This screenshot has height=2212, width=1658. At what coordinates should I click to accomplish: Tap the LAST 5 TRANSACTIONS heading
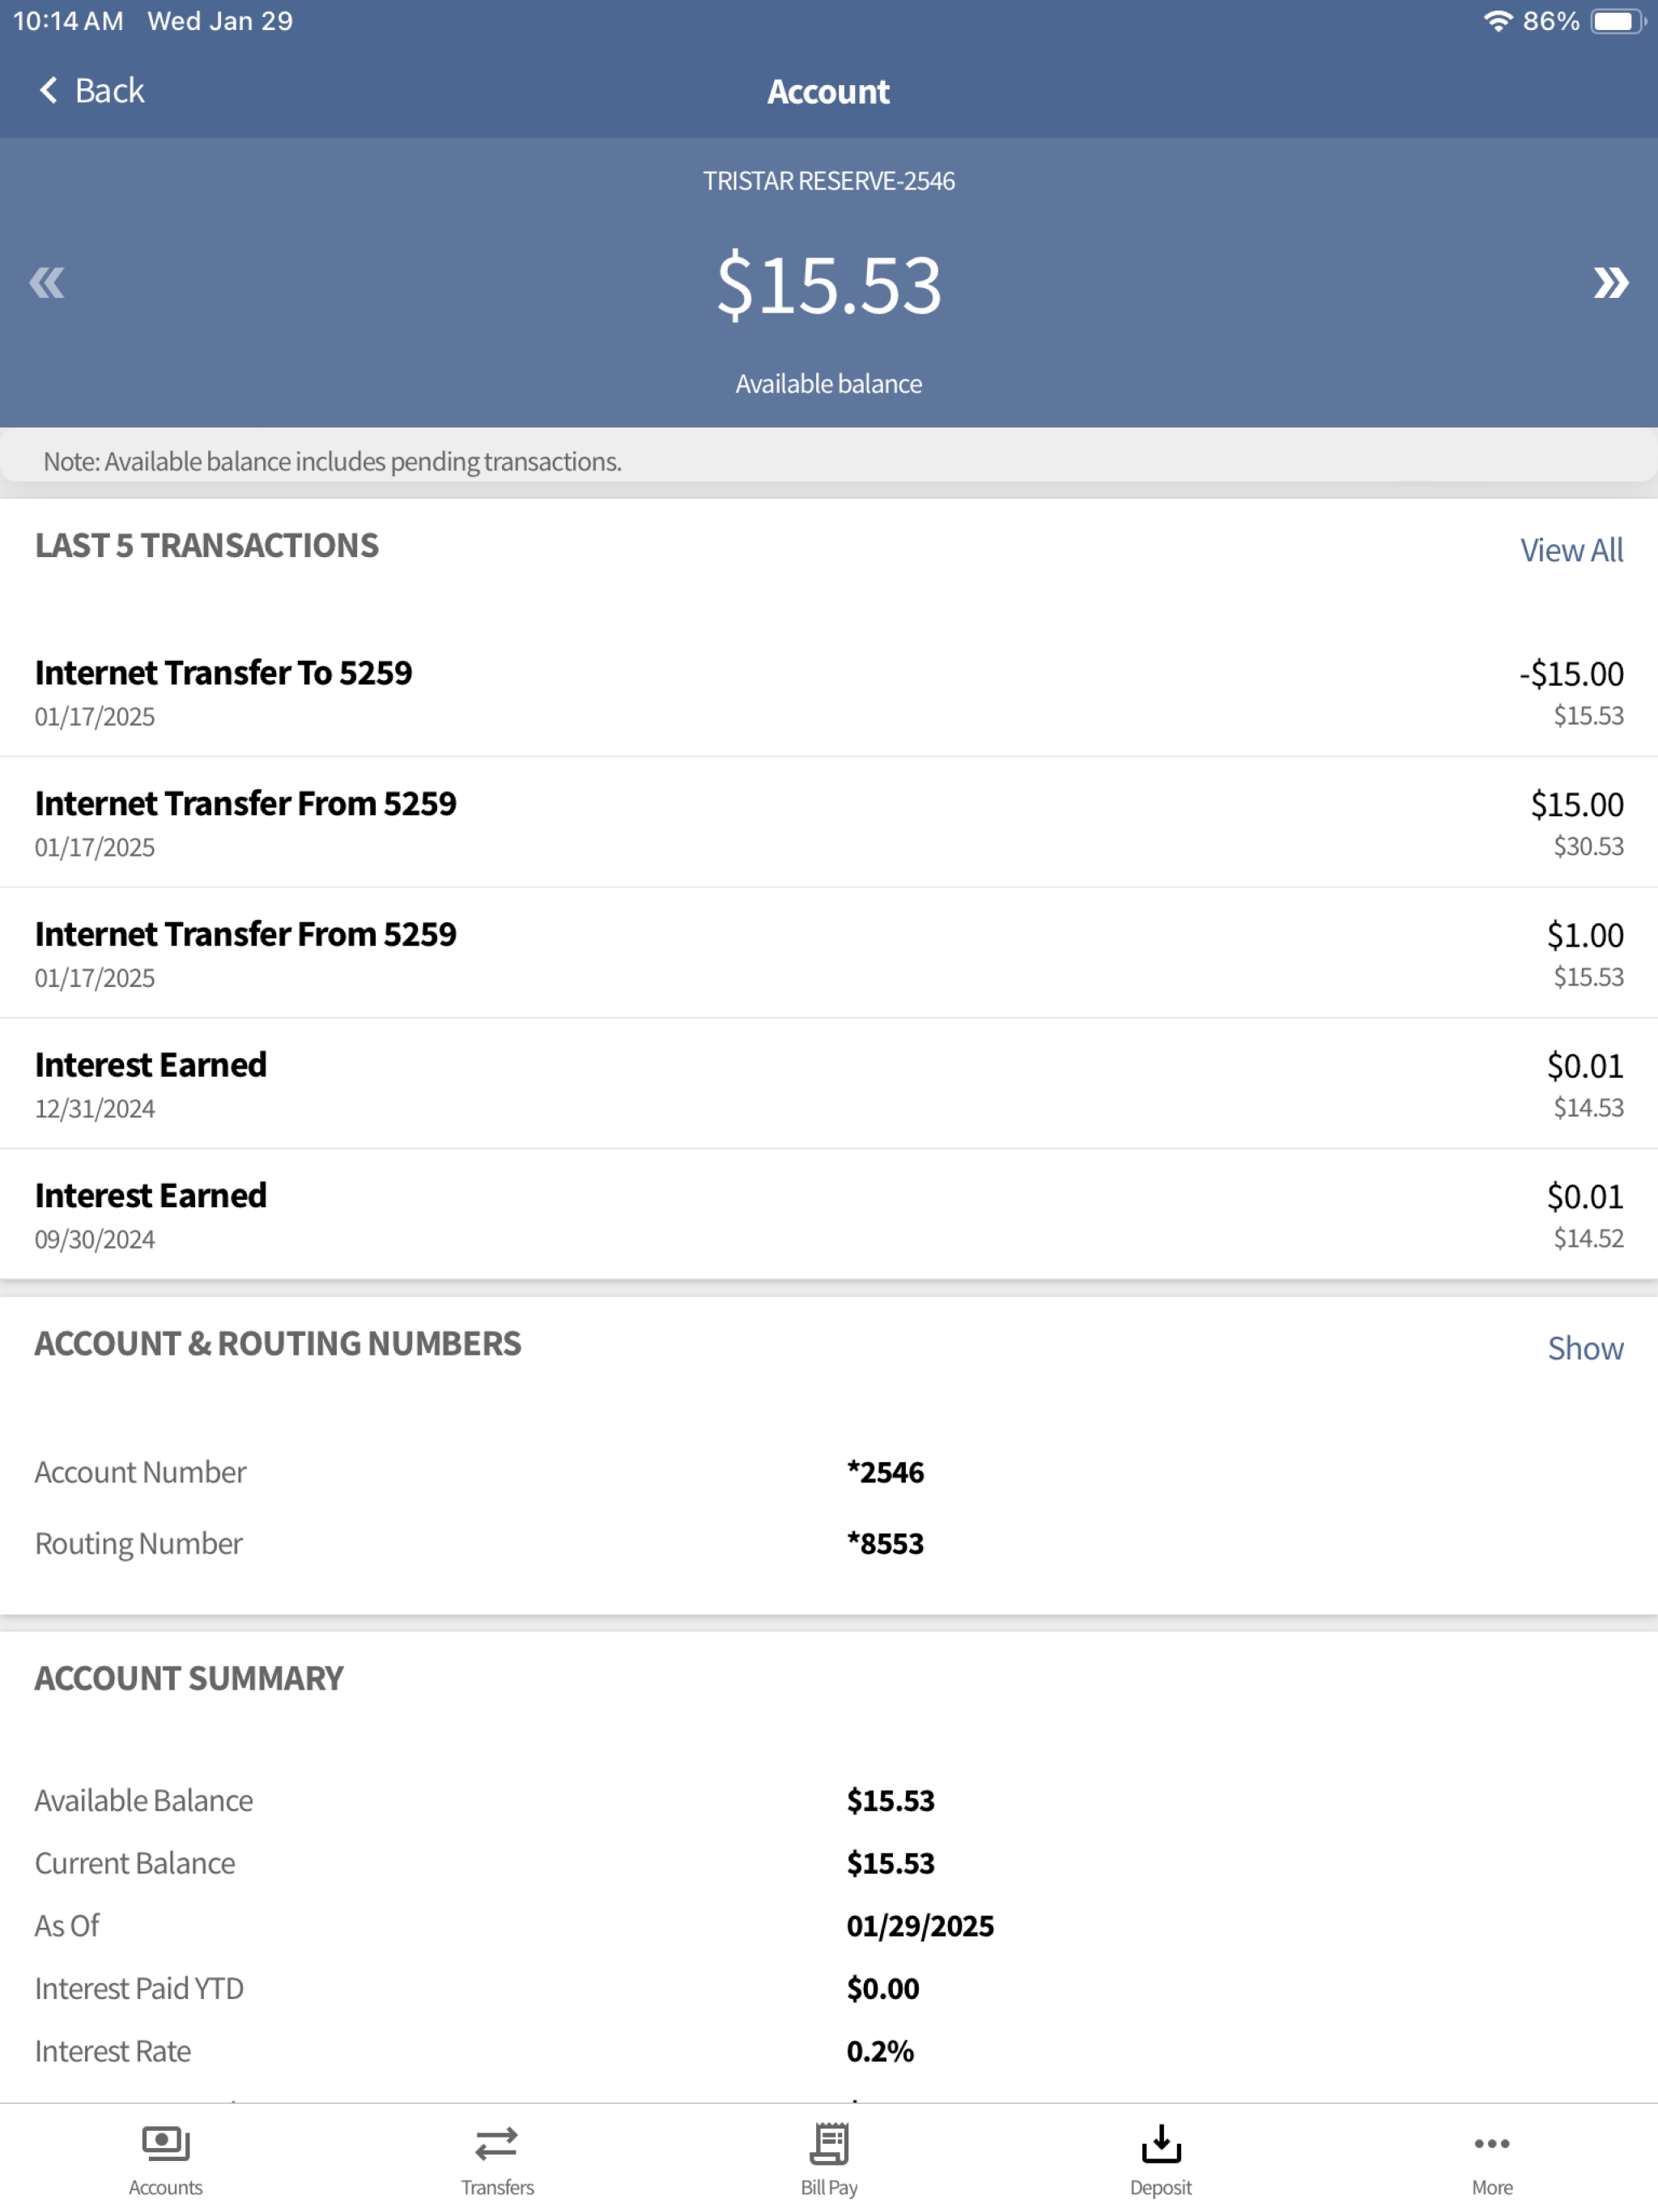point(207,545)
